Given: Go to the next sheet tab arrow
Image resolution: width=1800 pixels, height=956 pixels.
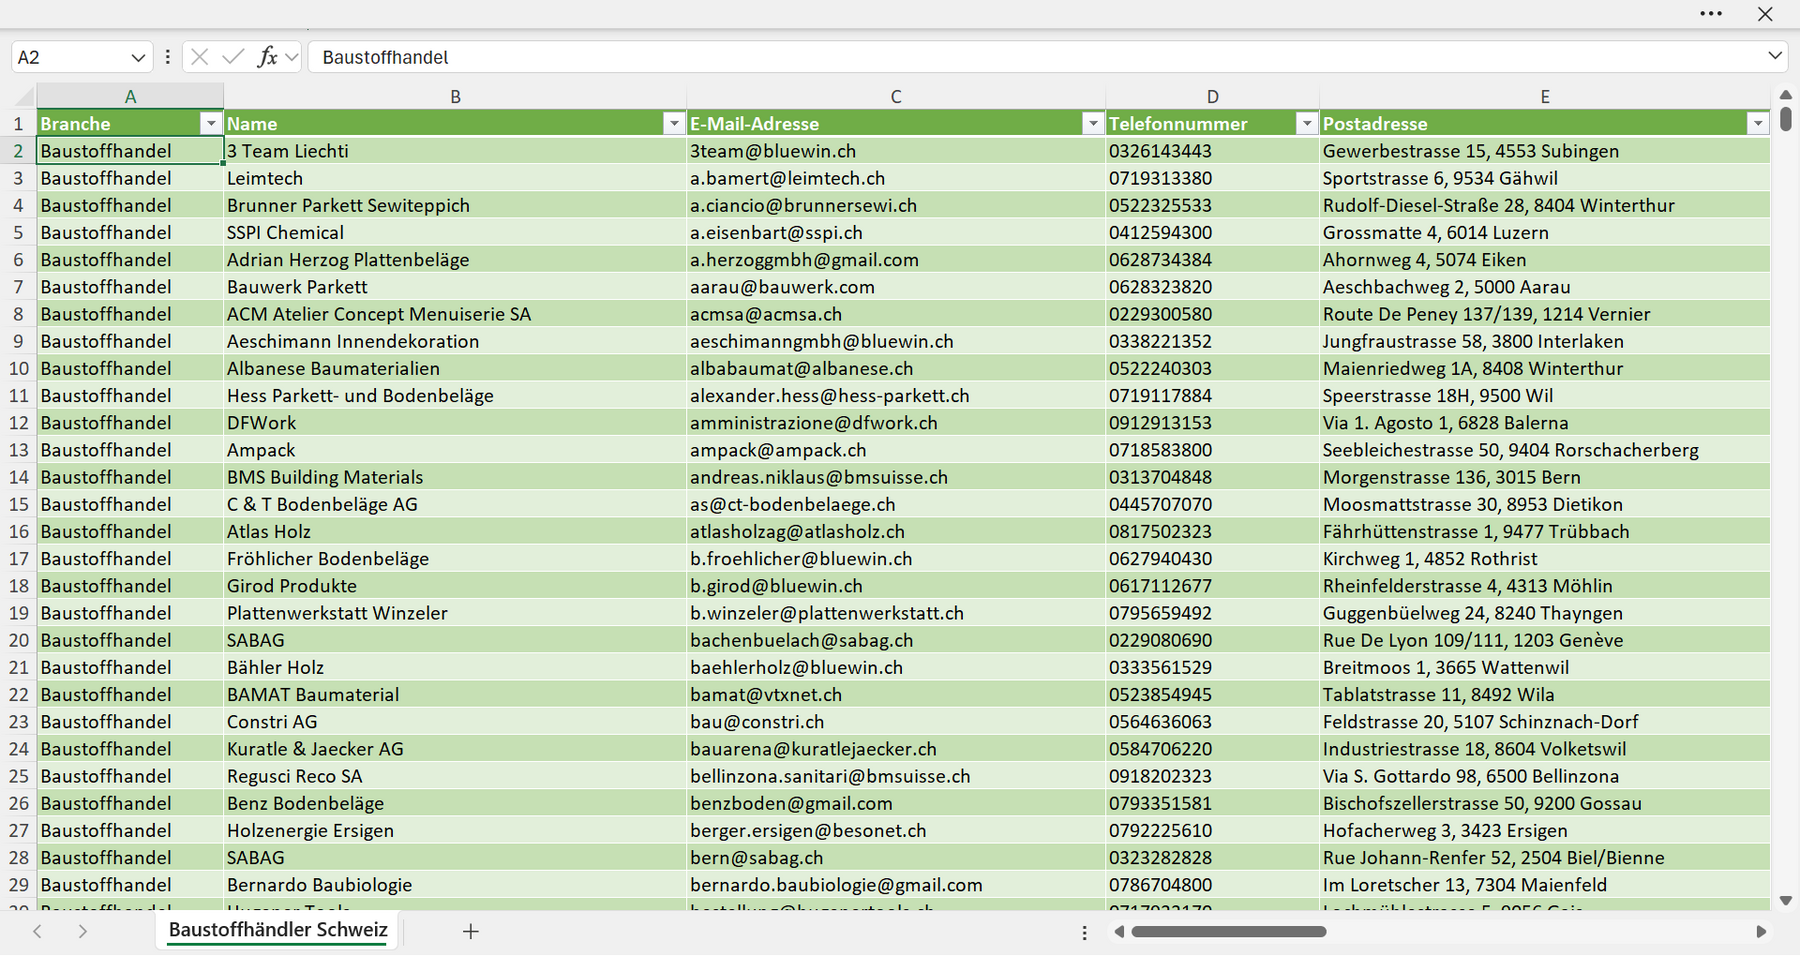Looking at the screenshot, I should point(83,931).
